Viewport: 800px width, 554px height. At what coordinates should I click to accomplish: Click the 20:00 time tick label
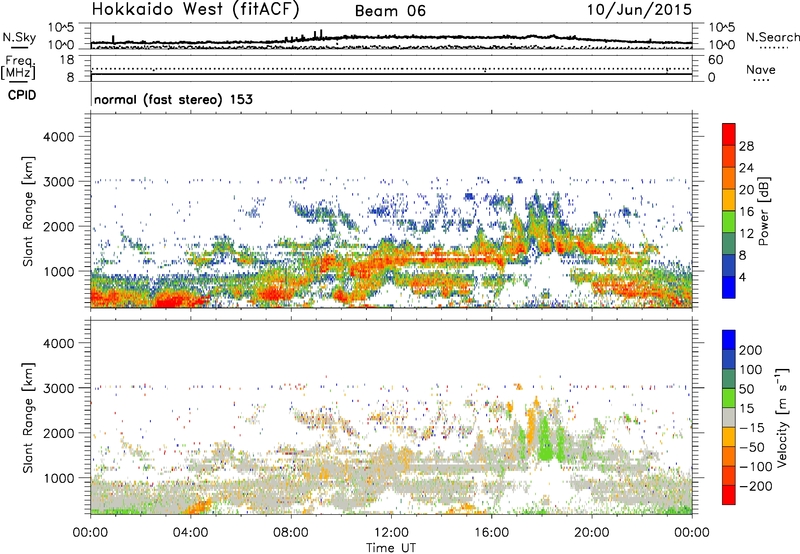pos(591,533)
